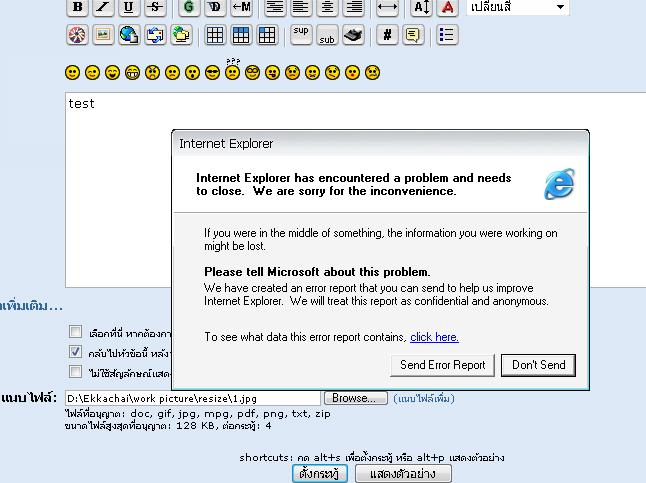Insert FTP link icon

pyautogui.click(x=181, y=35)
